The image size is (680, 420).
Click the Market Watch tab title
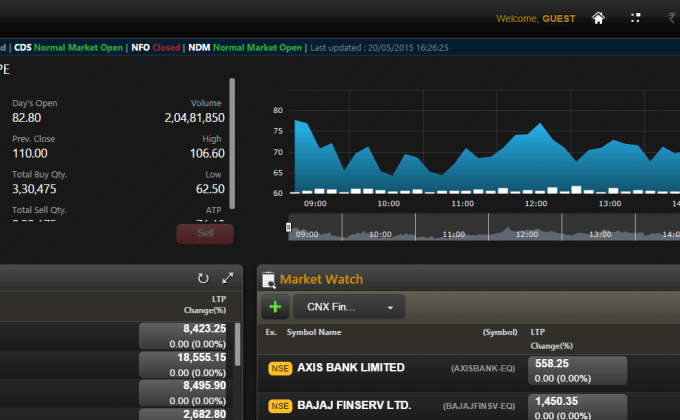tap(321, 279)
